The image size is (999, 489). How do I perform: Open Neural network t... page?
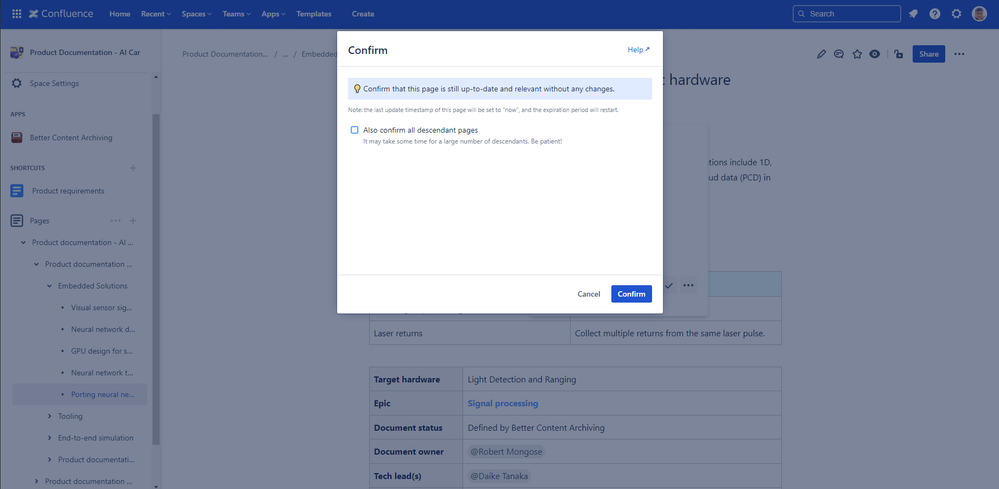tap(101, 372)
